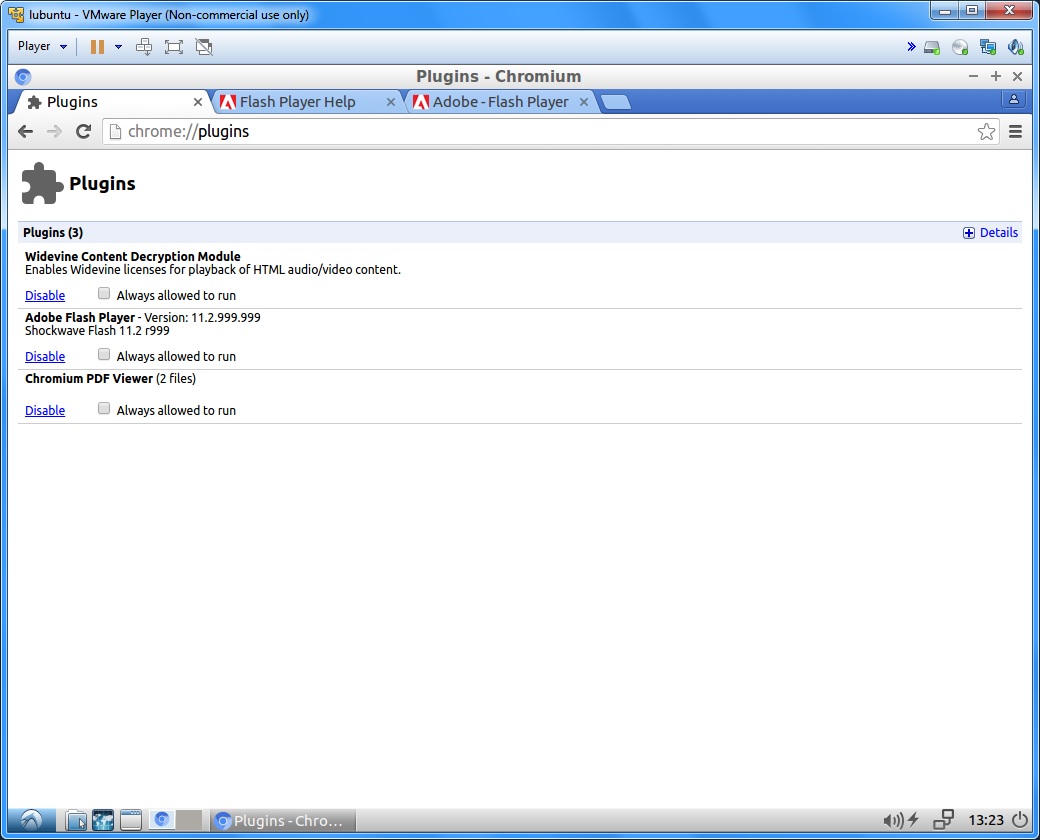The width and height of the screenshot is (1040, 840).
Task: Open the Lubuntu start menu
Action: (x=31, y=820)
